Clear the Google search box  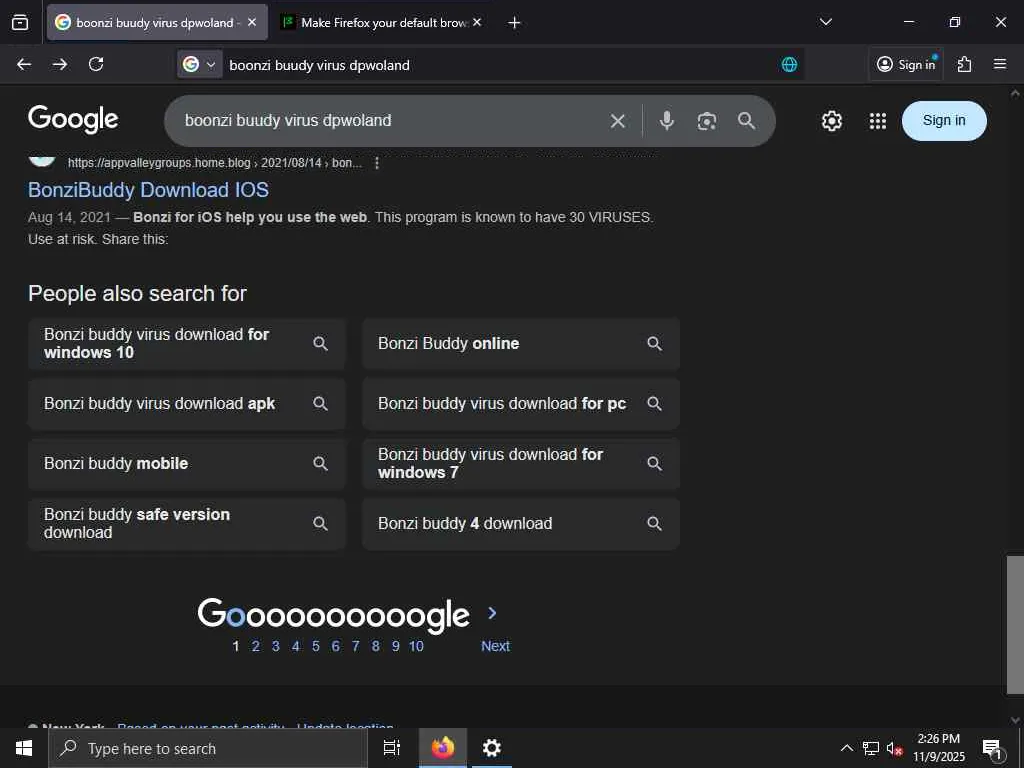(617, 121)
